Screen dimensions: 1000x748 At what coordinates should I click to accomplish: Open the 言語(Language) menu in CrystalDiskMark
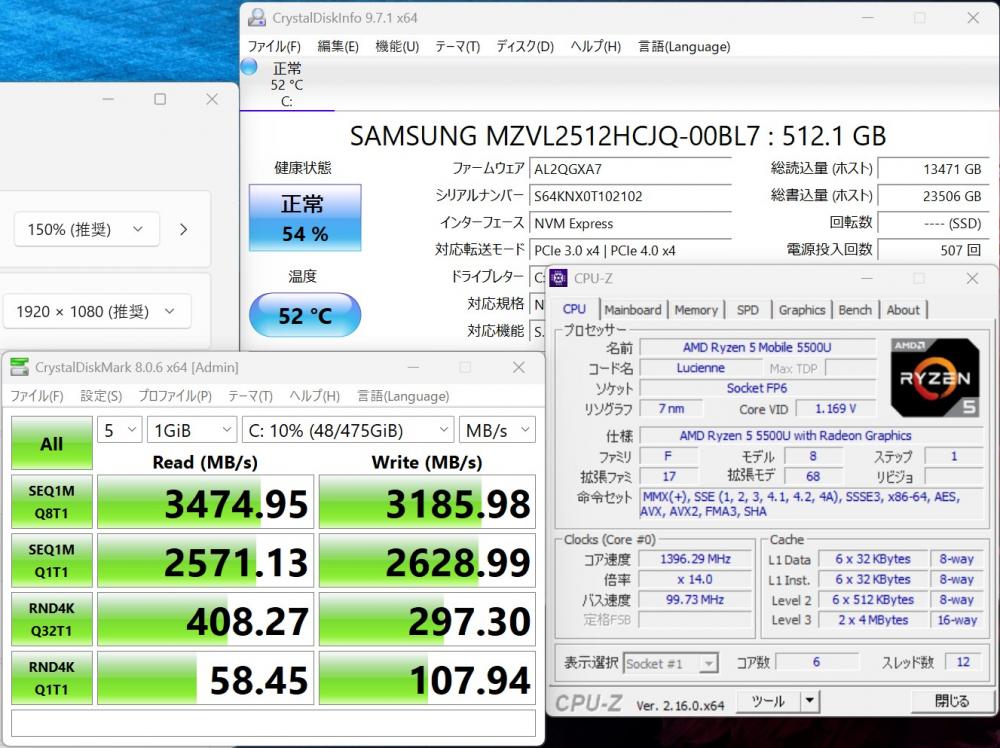click(403, 396)
